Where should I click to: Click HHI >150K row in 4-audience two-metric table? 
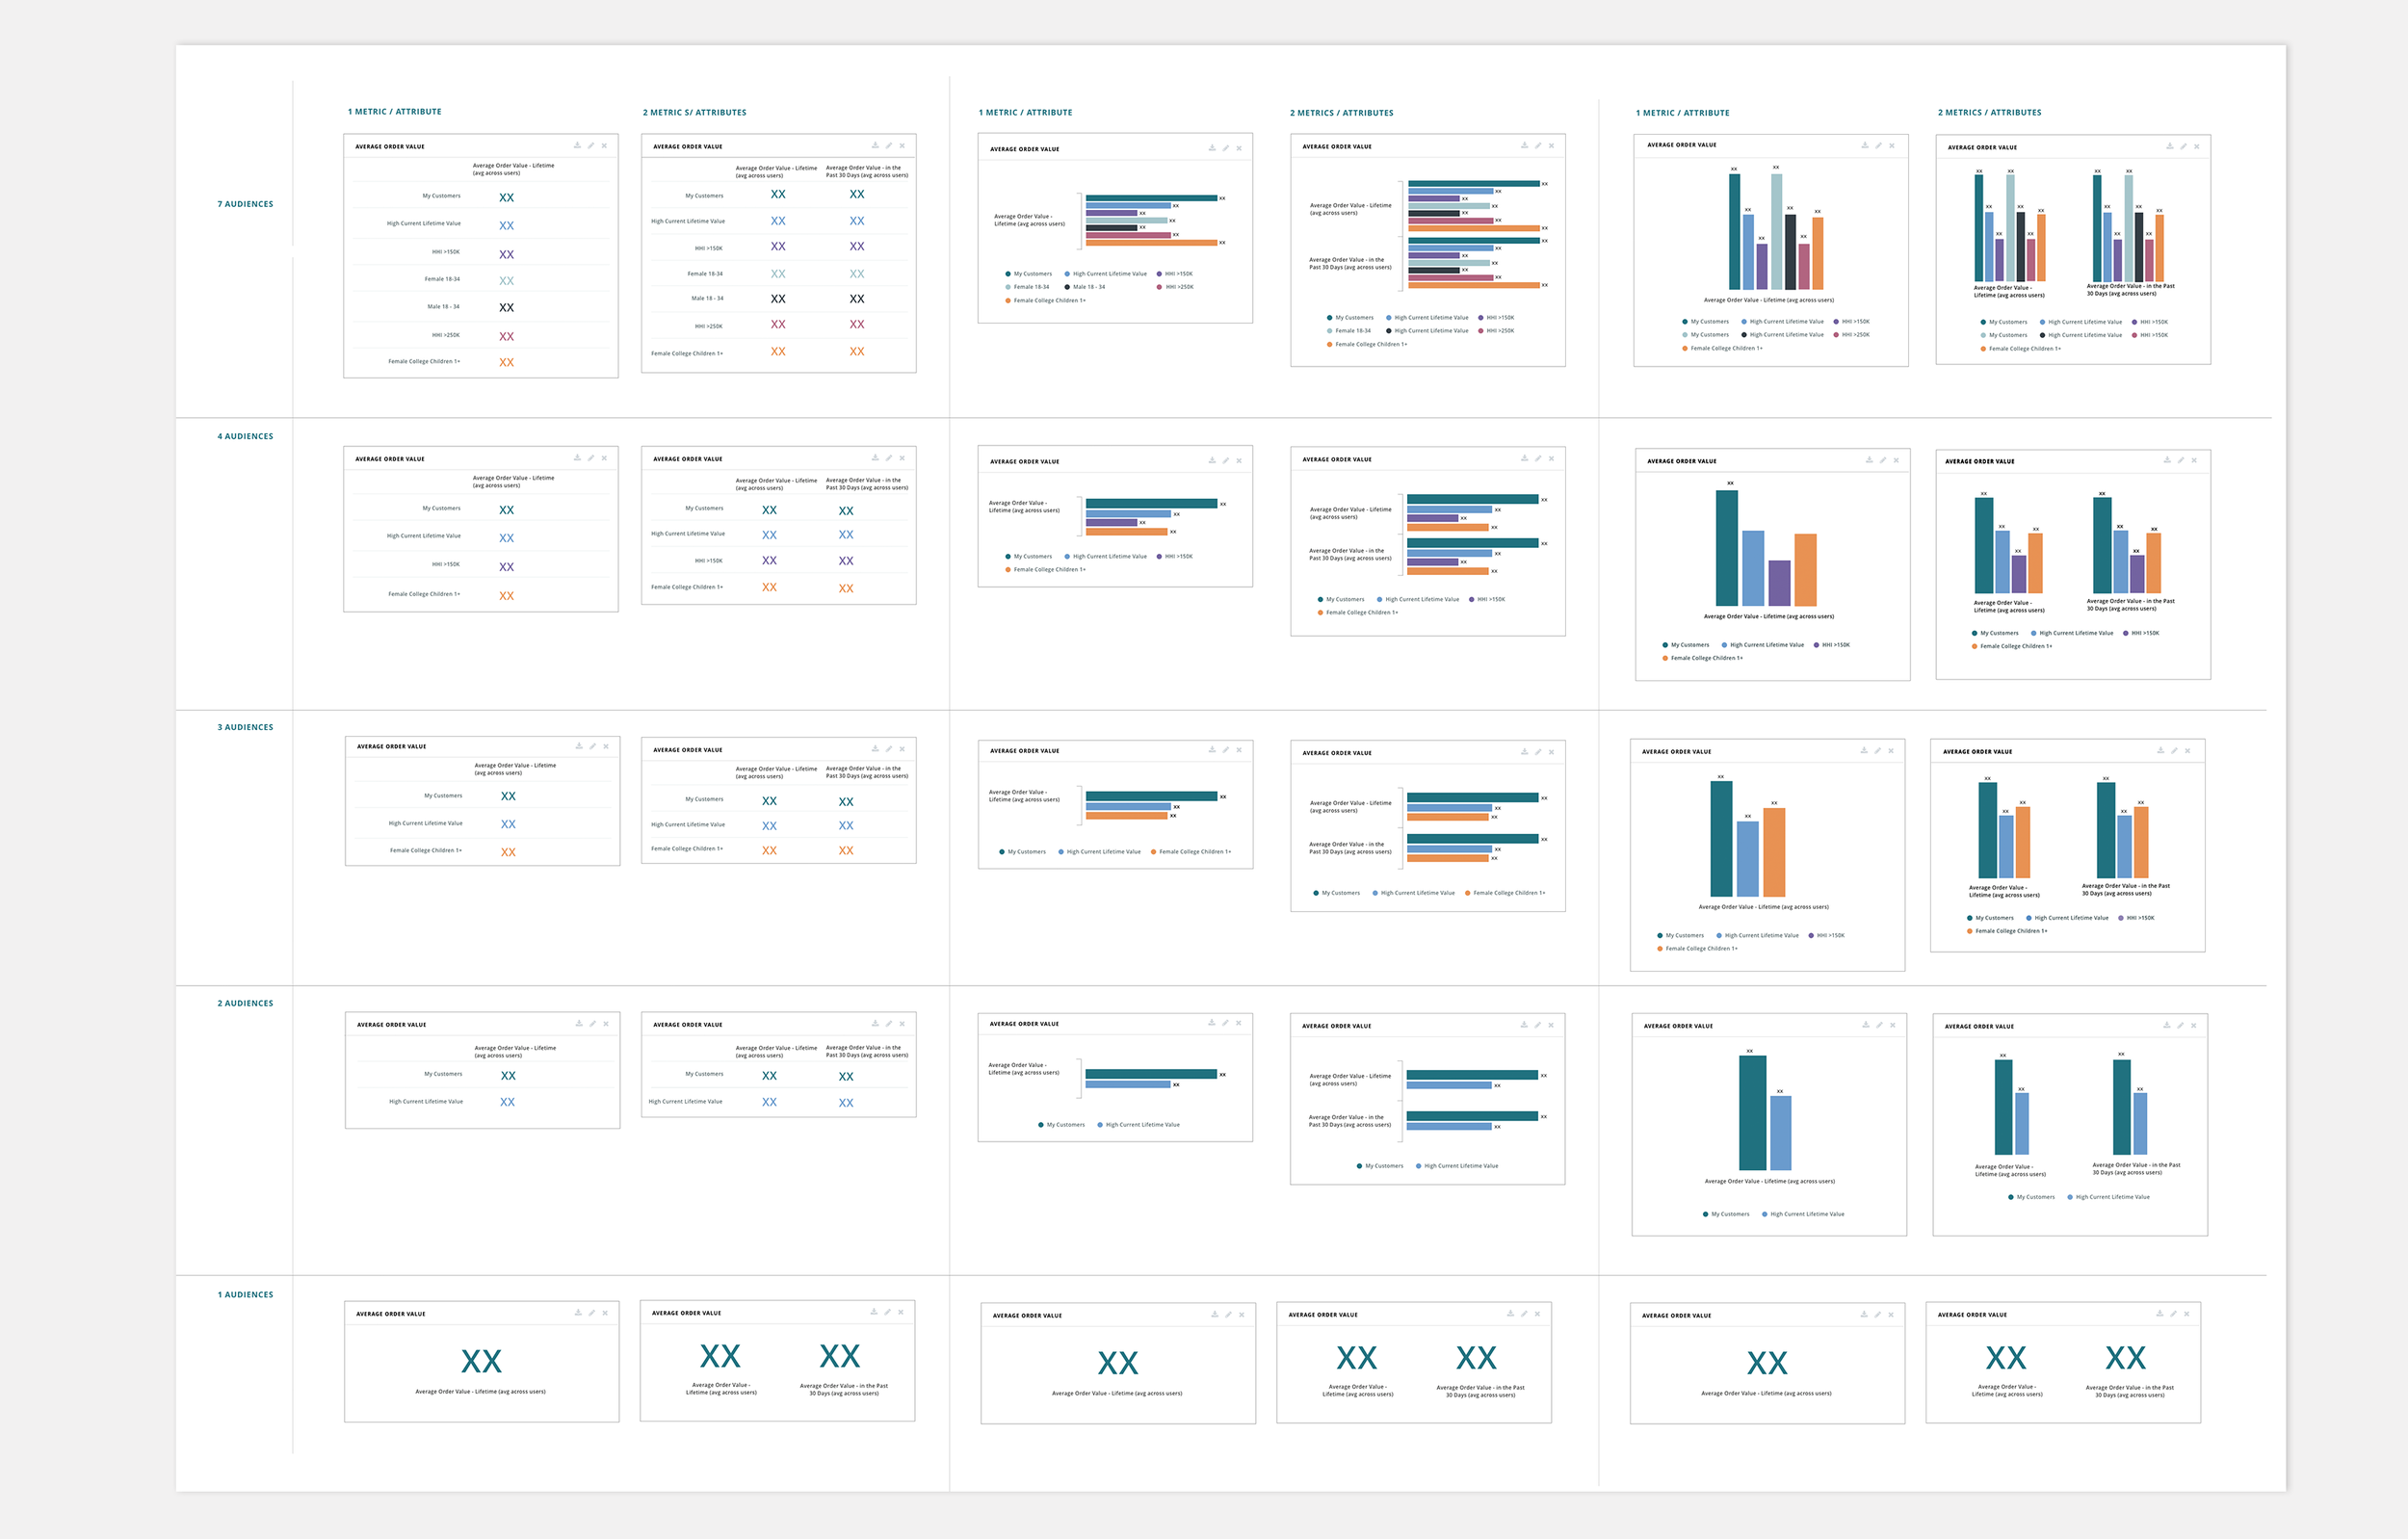point(779,561)
